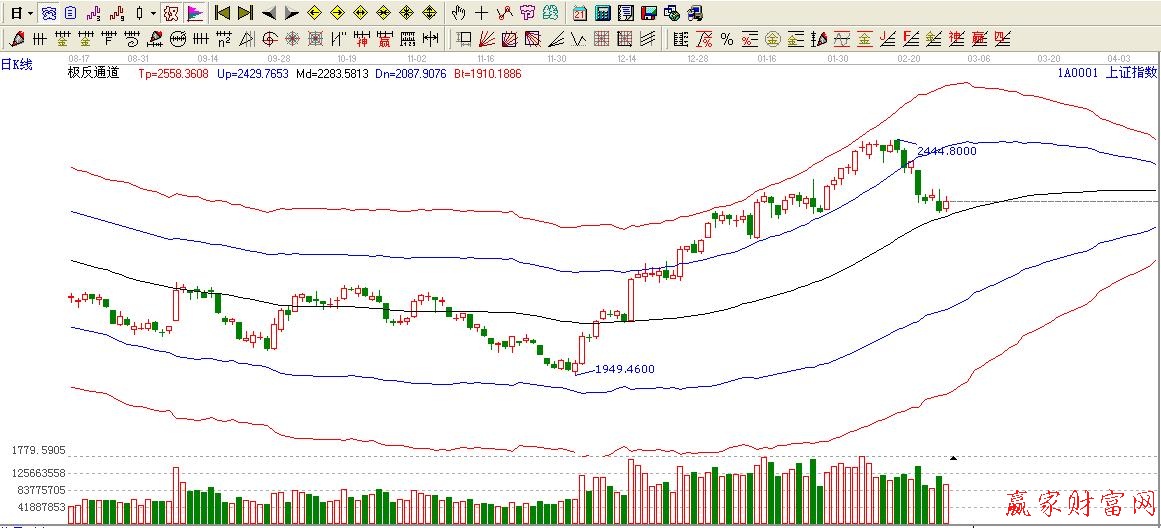The height and width of the screenshot is (528, 1161).
Task: Activate the crosshair cursor tool
Action: coord(481,13)
